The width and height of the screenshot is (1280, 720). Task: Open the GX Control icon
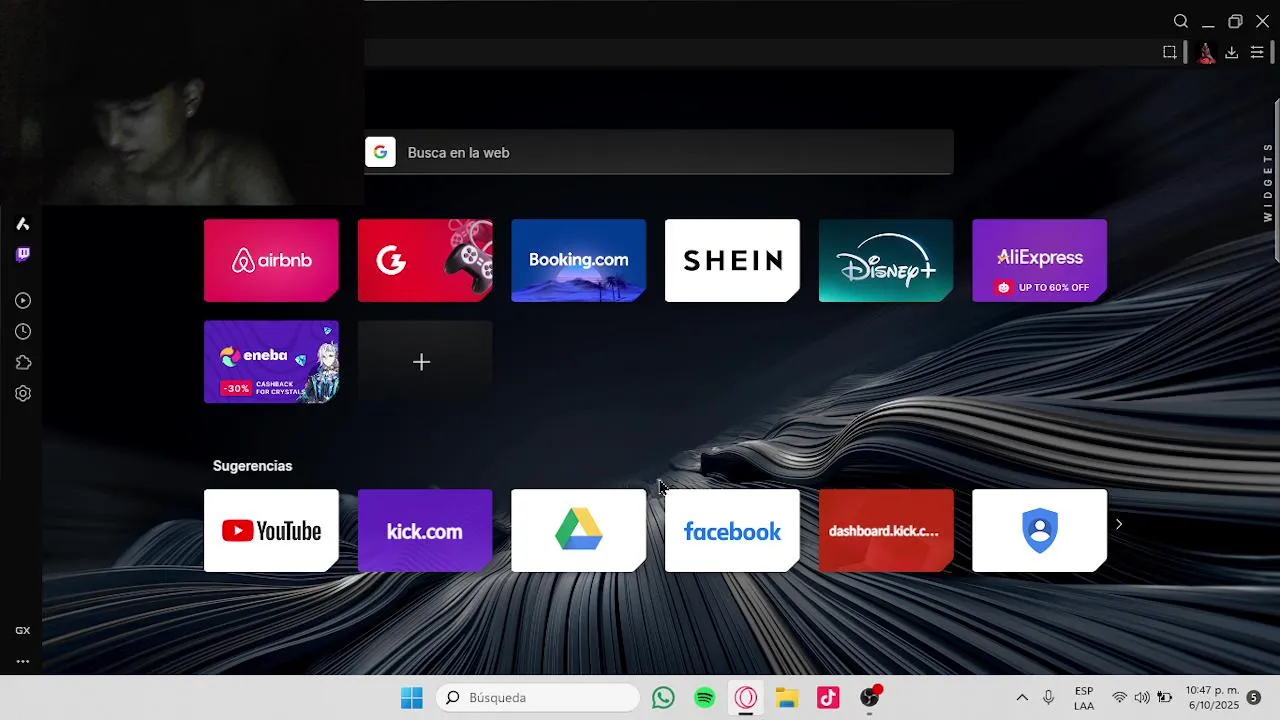pos(22,630)
